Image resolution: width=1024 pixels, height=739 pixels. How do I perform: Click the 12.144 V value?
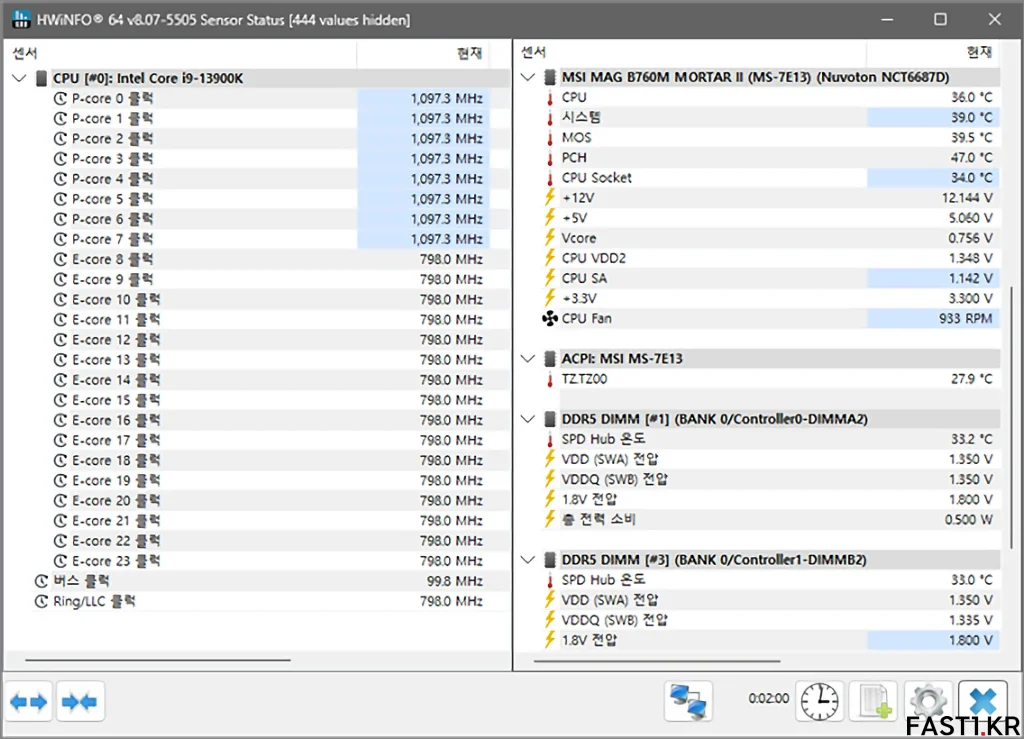(967, 198)
